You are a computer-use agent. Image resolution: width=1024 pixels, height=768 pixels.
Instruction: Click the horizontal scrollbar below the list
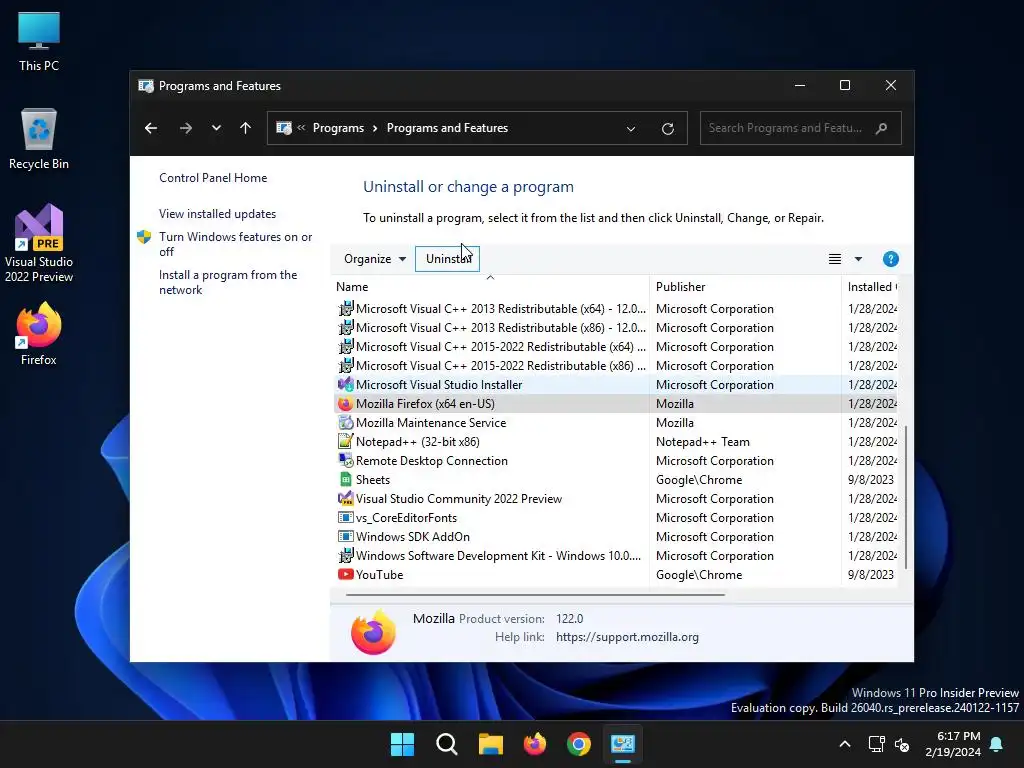tap(535, 595)
